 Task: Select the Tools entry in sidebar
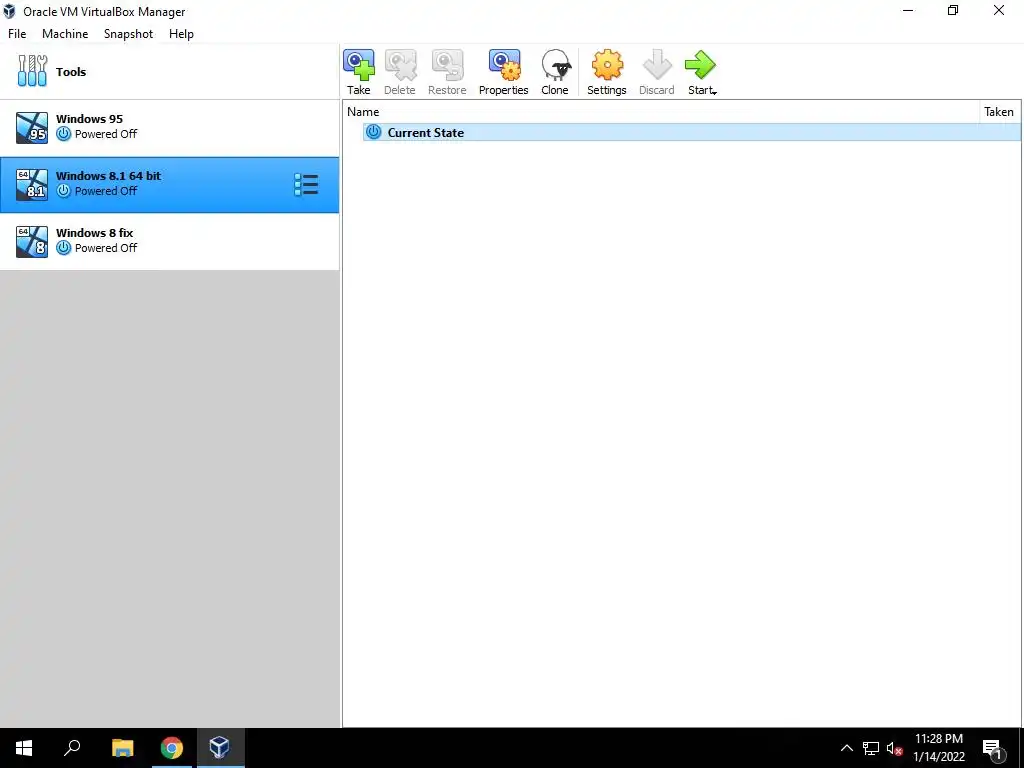click(169, 72)
